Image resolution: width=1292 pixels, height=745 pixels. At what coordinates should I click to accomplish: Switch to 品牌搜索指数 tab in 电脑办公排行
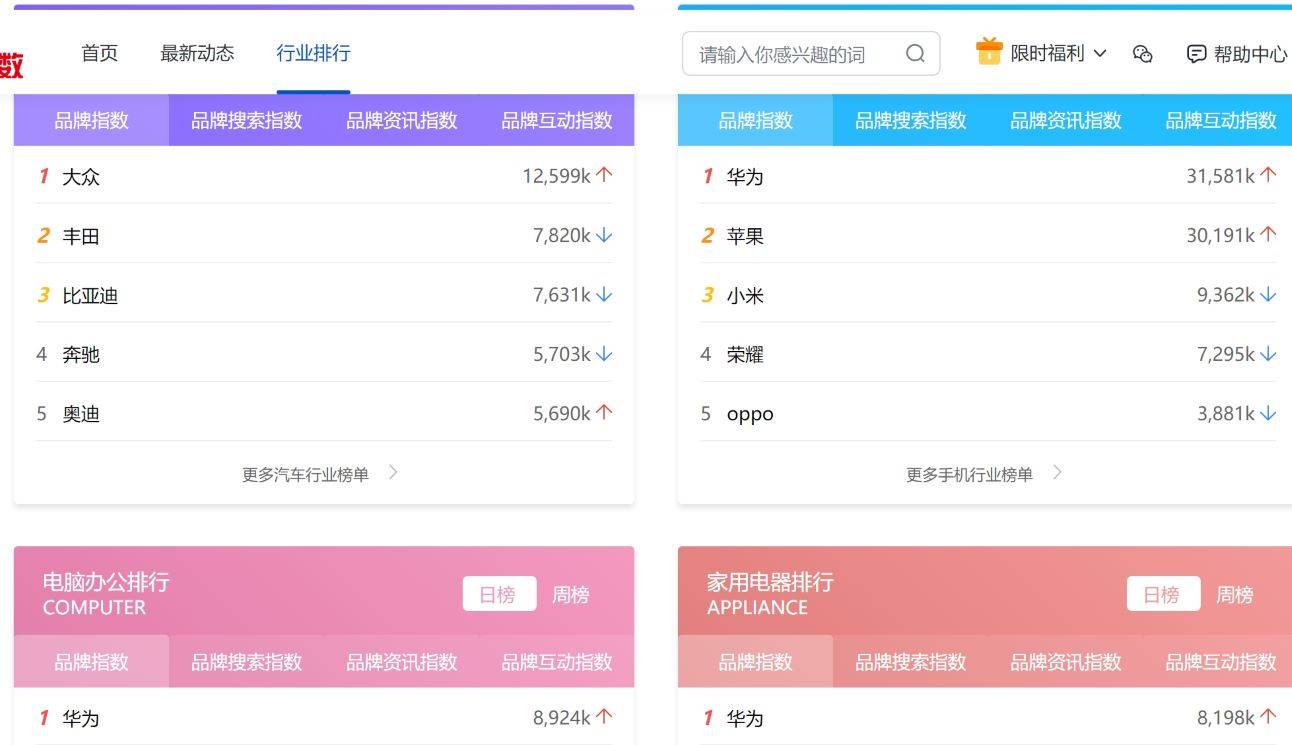pos(246,662)
